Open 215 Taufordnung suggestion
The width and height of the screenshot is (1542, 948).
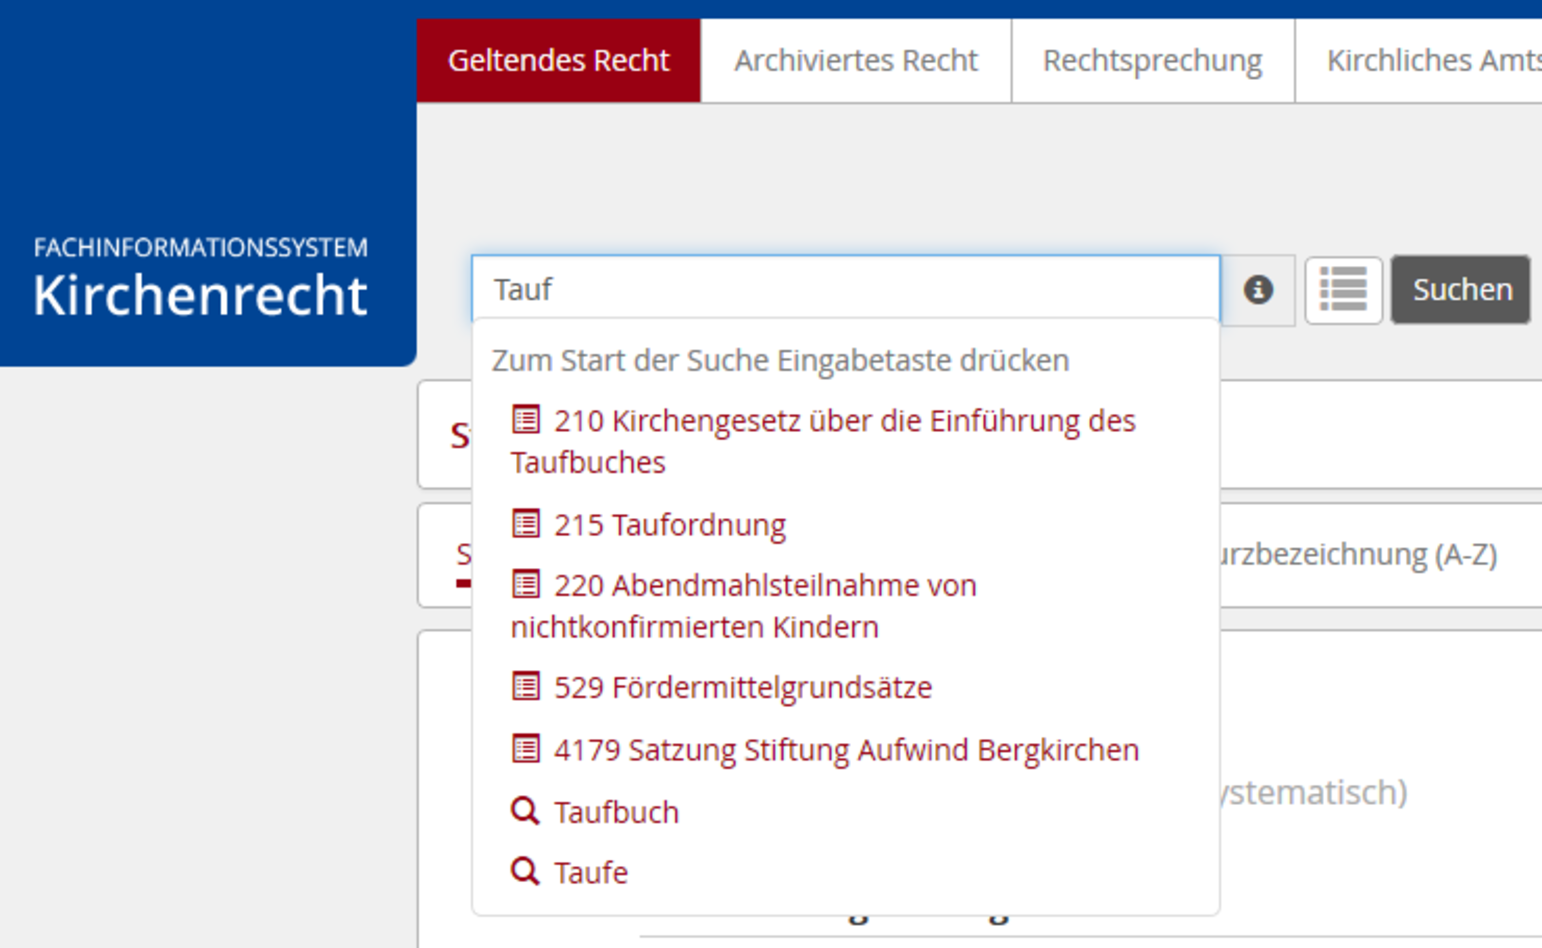tap(670, 525)
